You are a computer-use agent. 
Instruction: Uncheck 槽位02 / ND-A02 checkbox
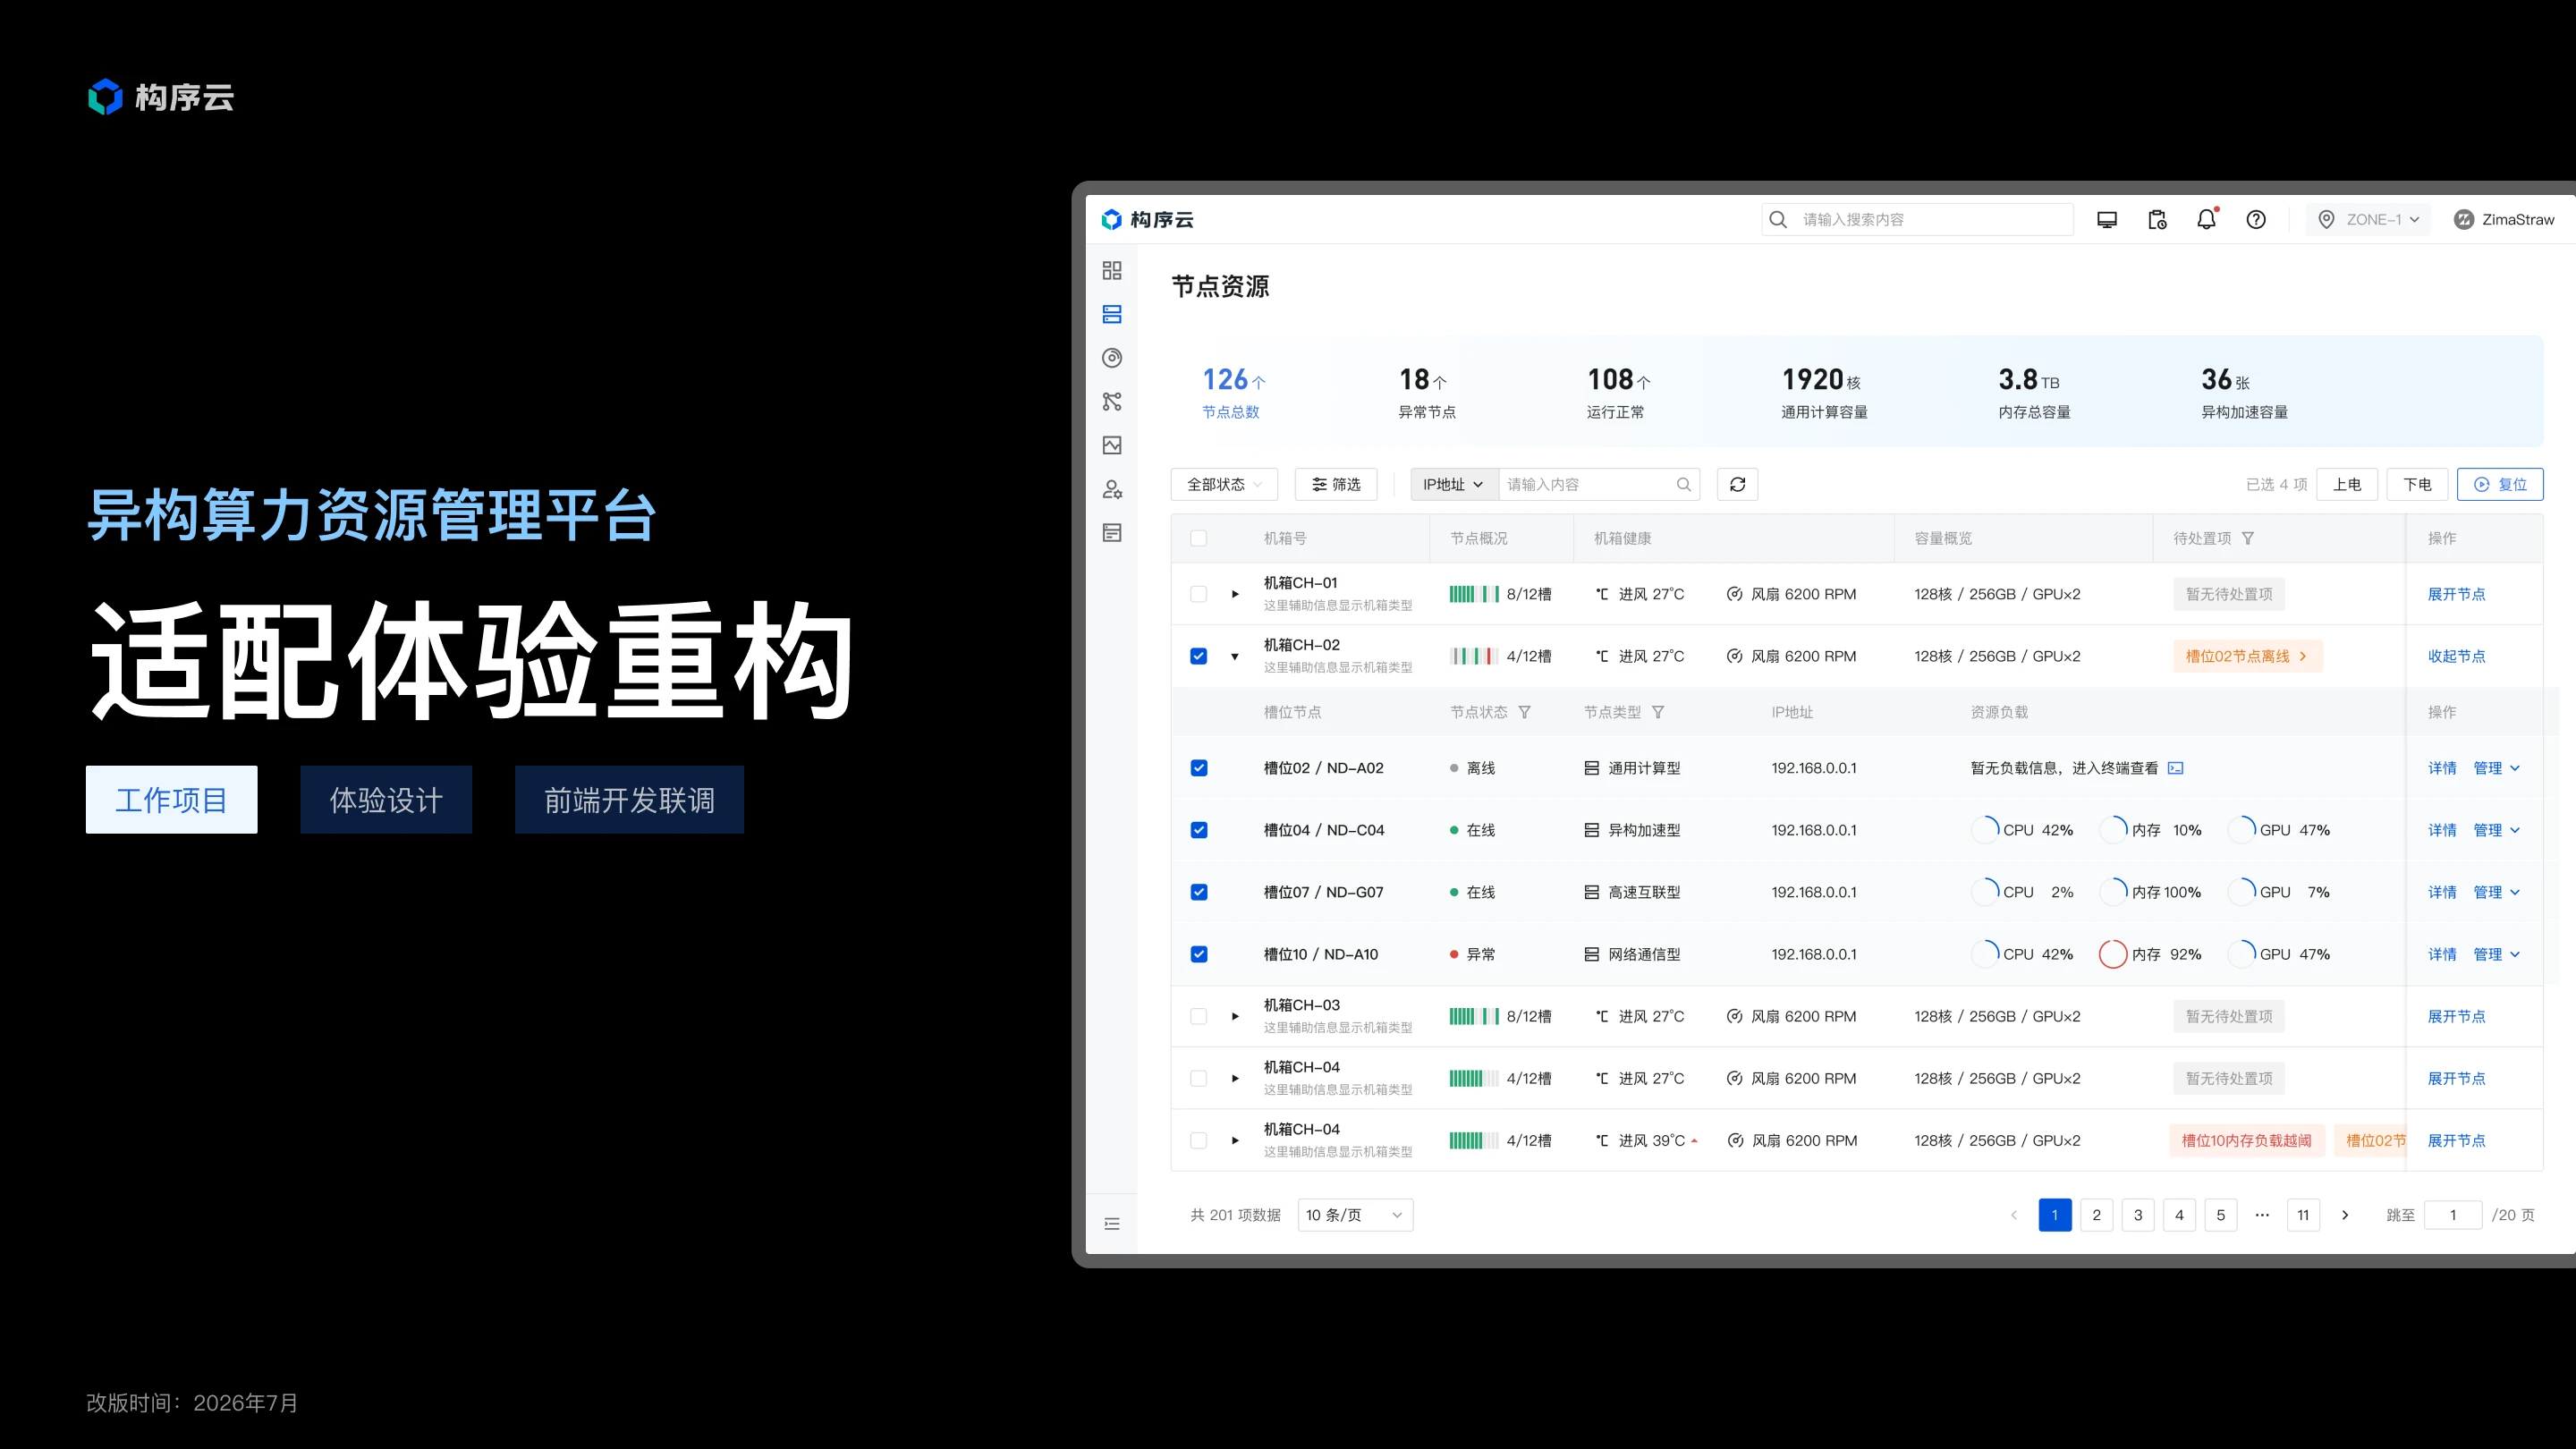1199,768
